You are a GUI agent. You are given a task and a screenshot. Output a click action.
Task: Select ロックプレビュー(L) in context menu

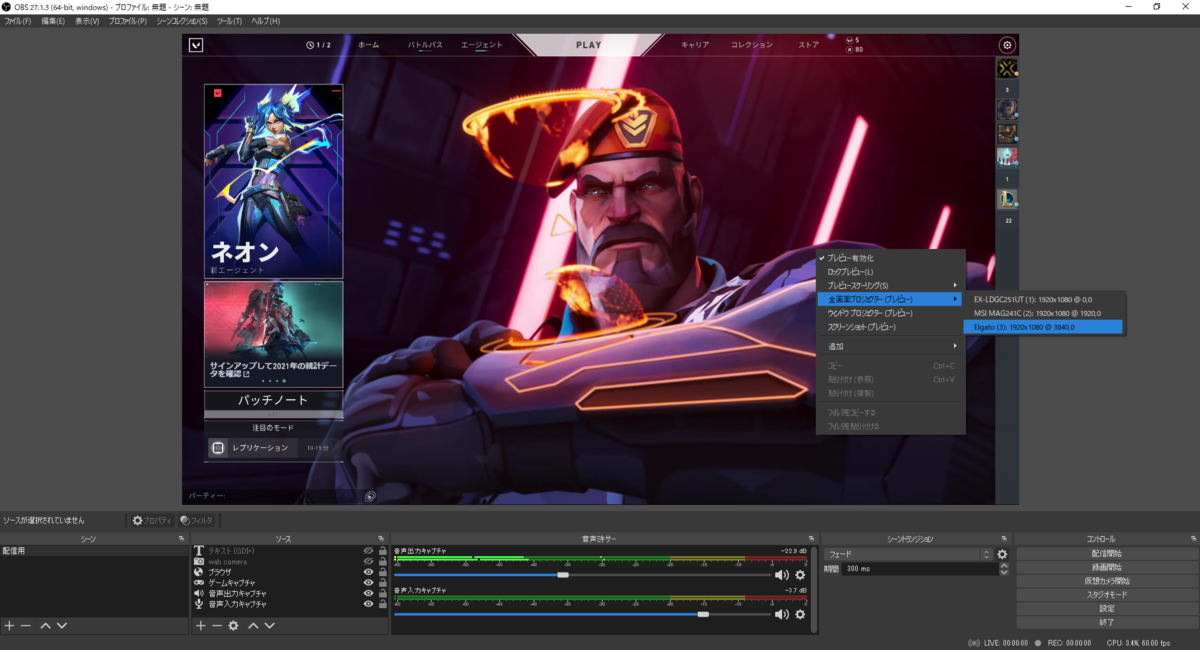tap(890, 272)
